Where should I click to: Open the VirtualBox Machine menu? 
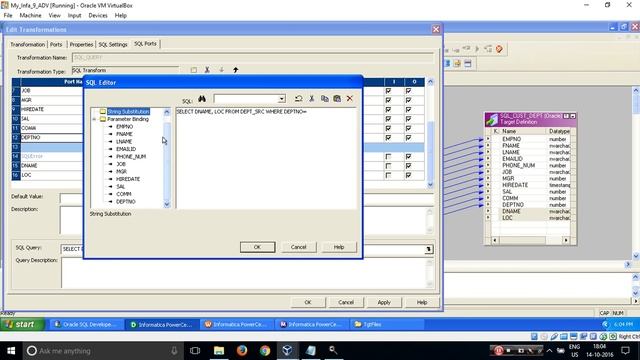(31, 16)
